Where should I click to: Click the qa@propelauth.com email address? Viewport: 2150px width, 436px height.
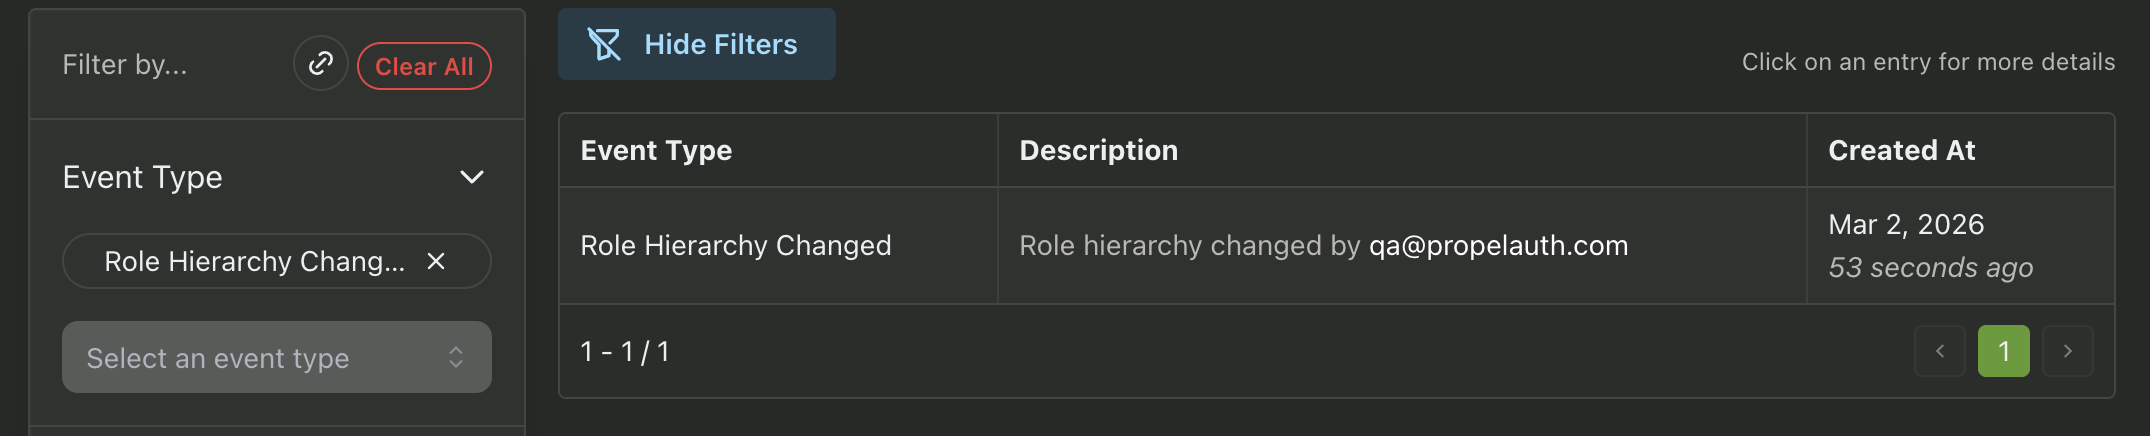pyautogui.click(x=1498, y=245)
